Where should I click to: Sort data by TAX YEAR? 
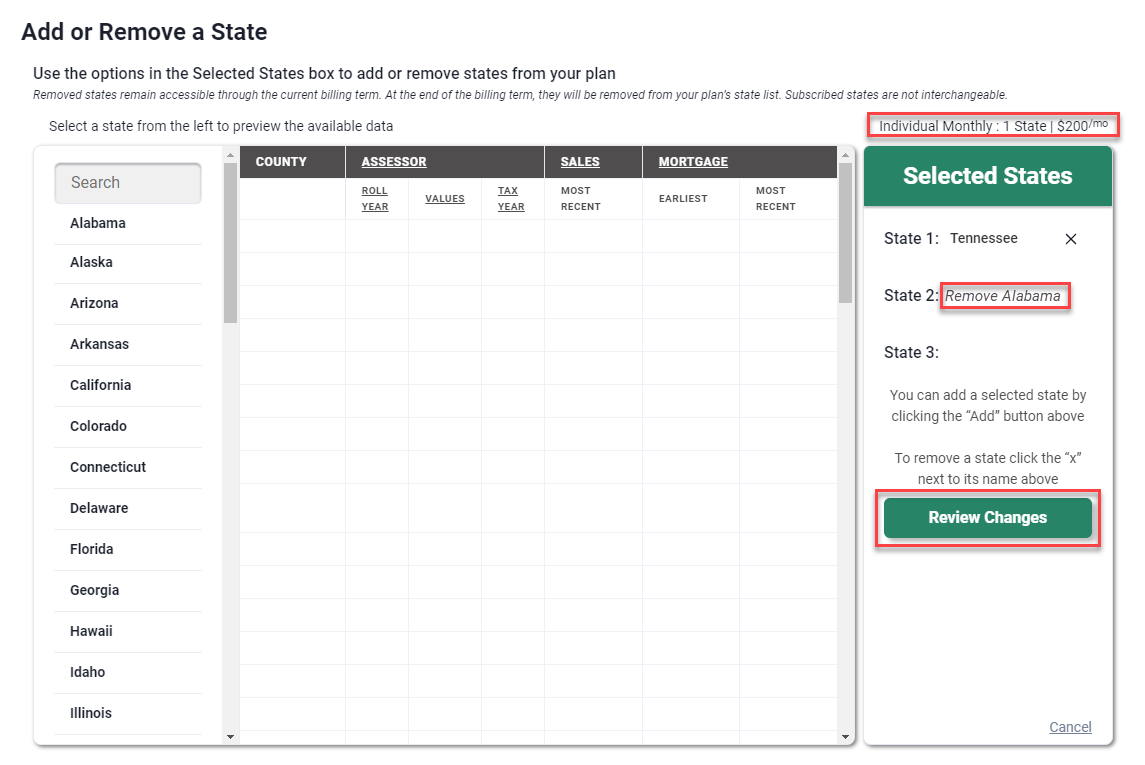pos(510,198)
